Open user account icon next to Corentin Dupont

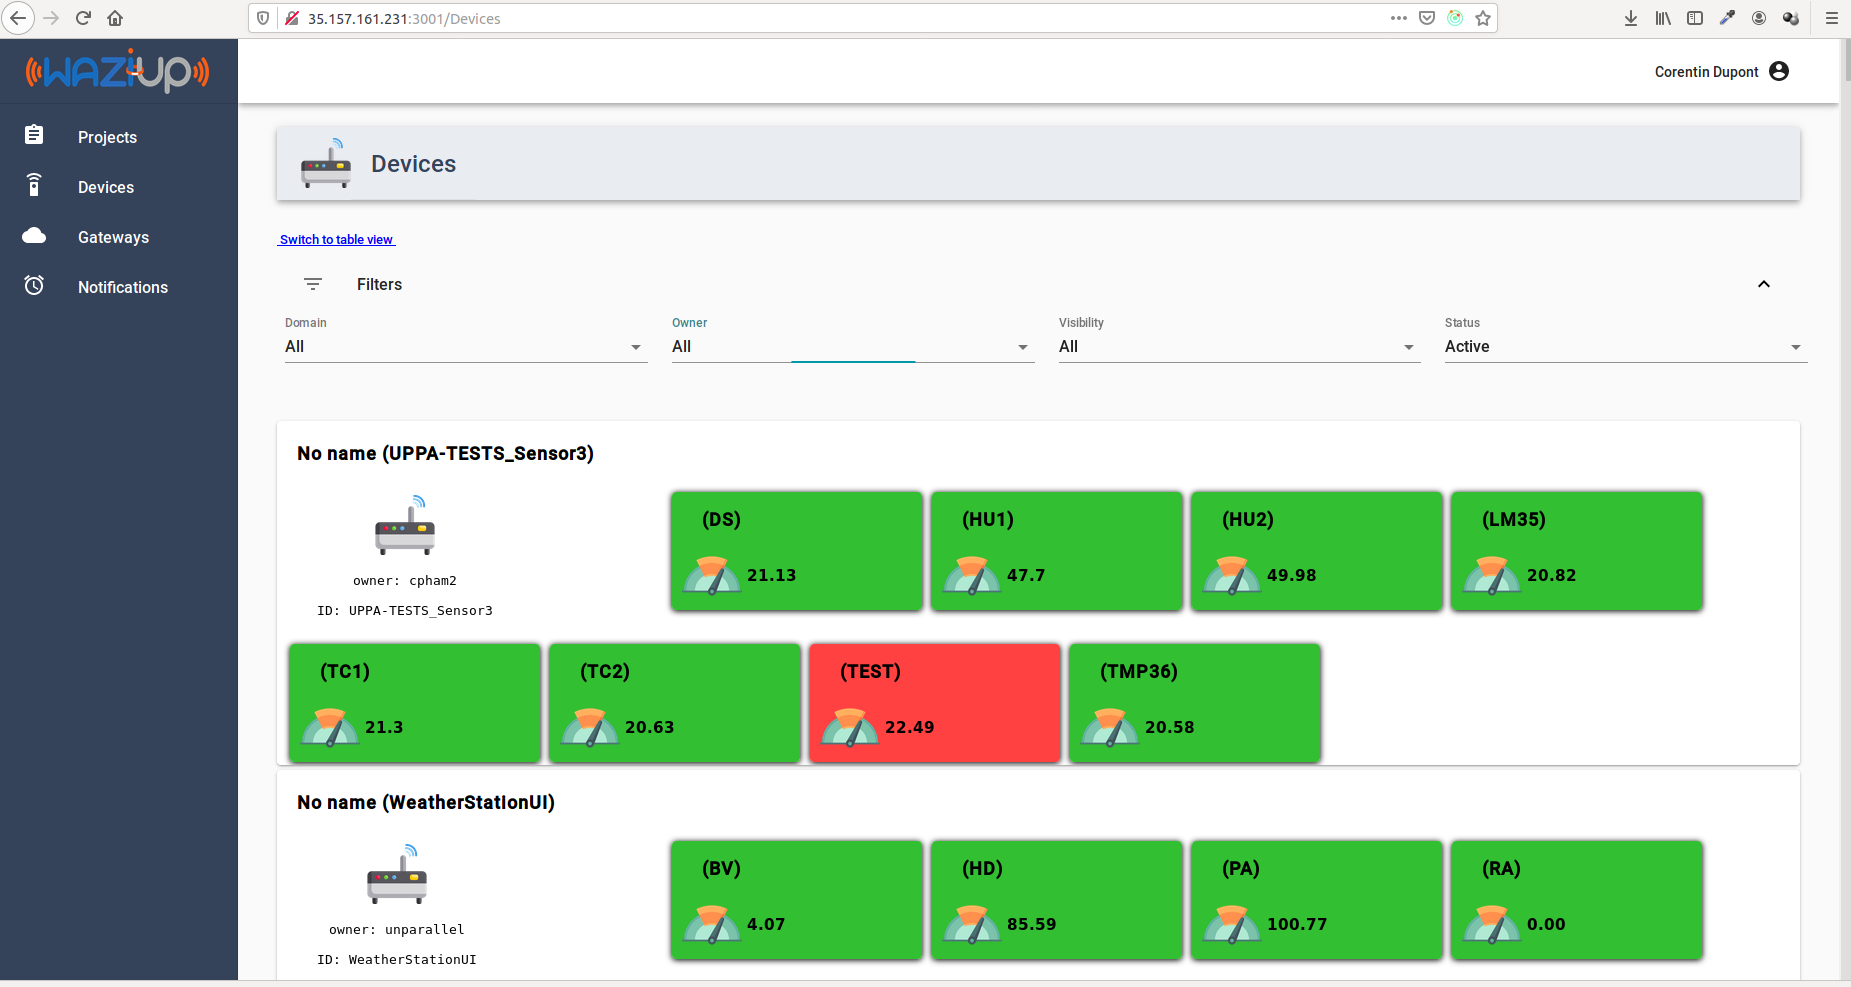pyautogui.click(x=1779, y=71)
